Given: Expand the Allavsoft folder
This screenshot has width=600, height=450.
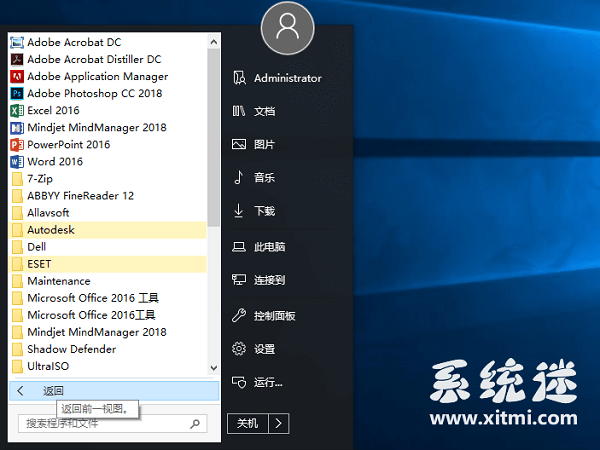Looking at the screenshot, I should (x=108, y=213).
